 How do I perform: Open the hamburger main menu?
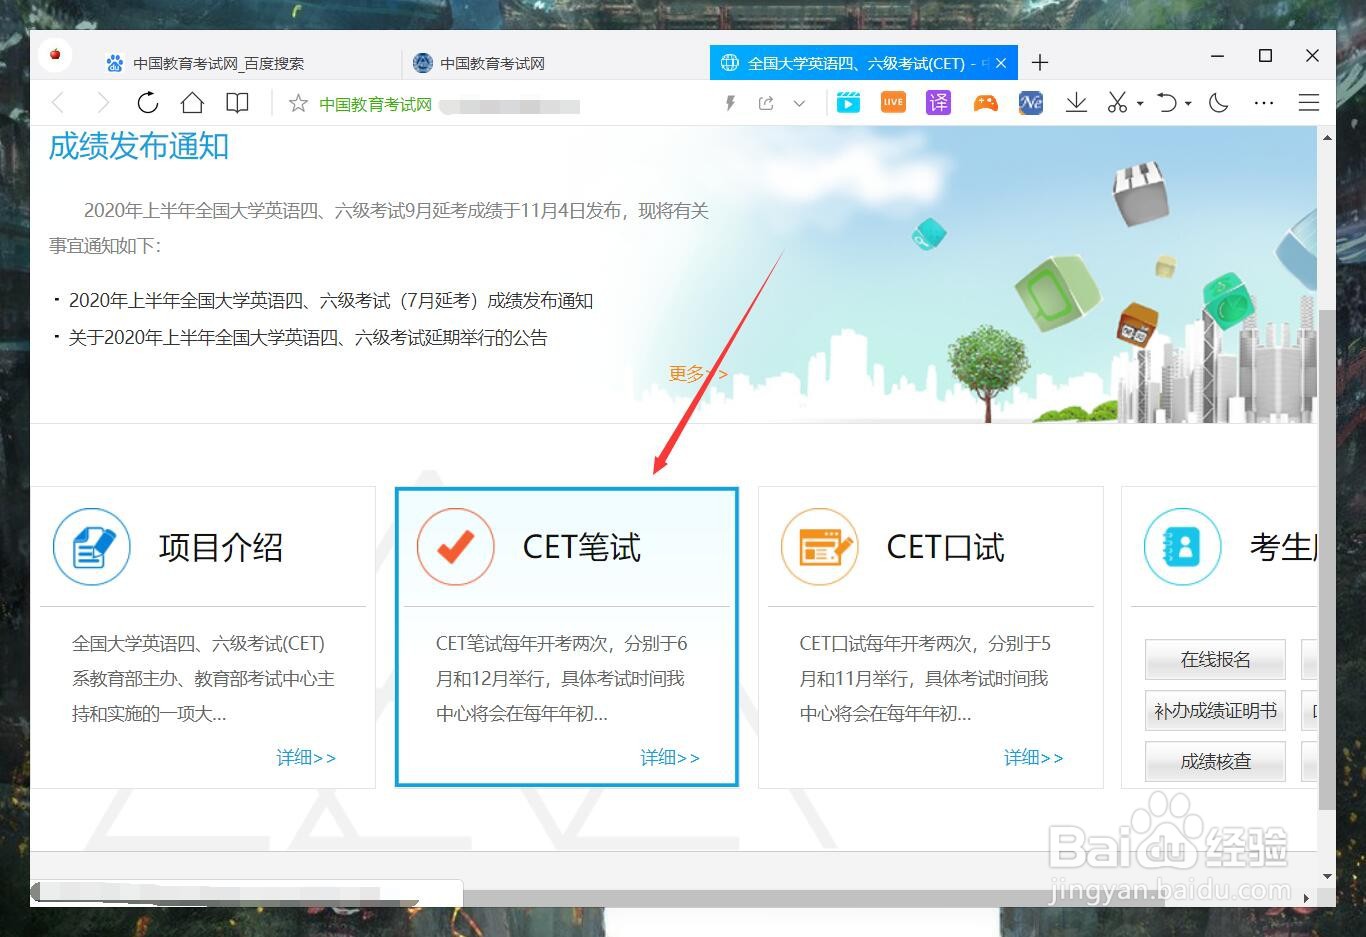click(x=1309, y=102)
